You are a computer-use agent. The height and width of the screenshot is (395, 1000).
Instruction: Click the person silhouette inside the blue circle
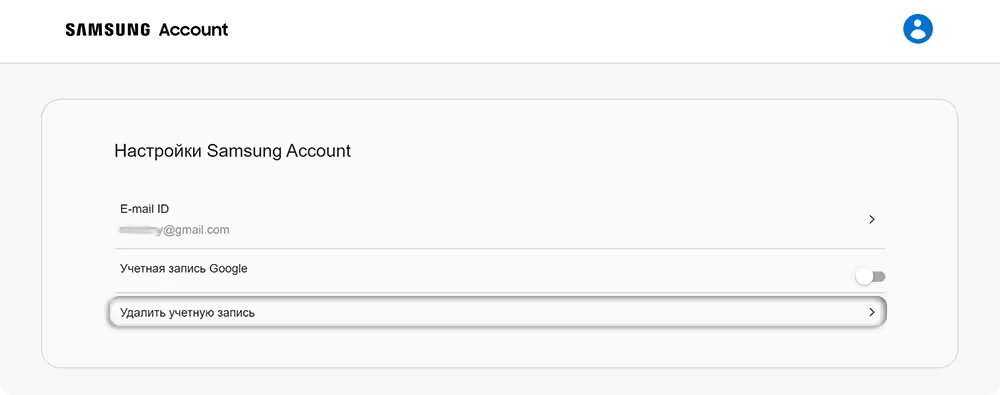(x=918, y=29)
